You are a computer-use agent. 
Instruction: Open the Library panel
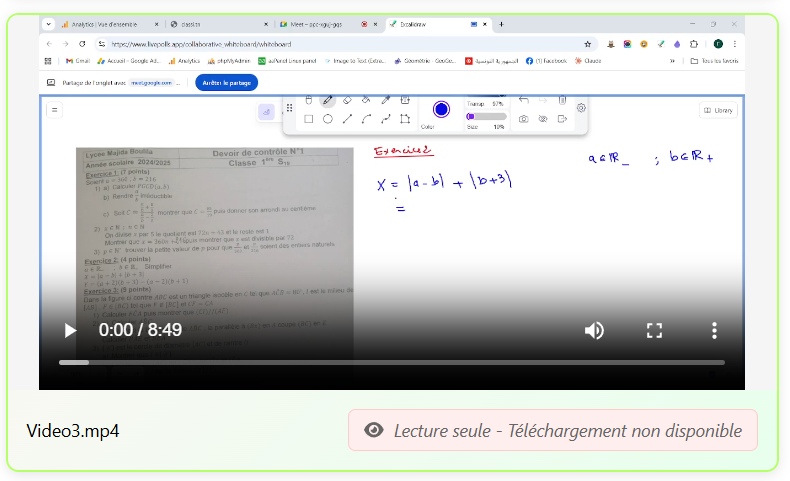pyautogui.click(x=718, y=110)
